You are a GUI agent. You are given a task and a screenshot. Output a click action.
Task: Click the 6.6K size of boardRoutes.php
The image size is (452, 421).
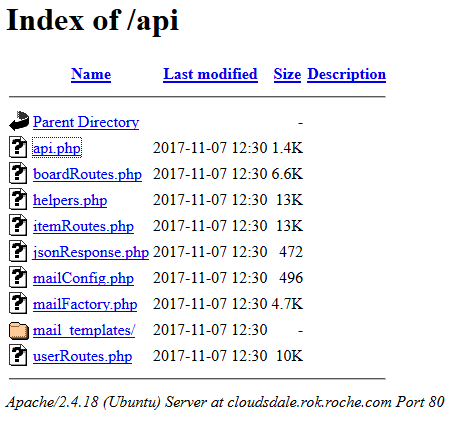tap(287, 174)
